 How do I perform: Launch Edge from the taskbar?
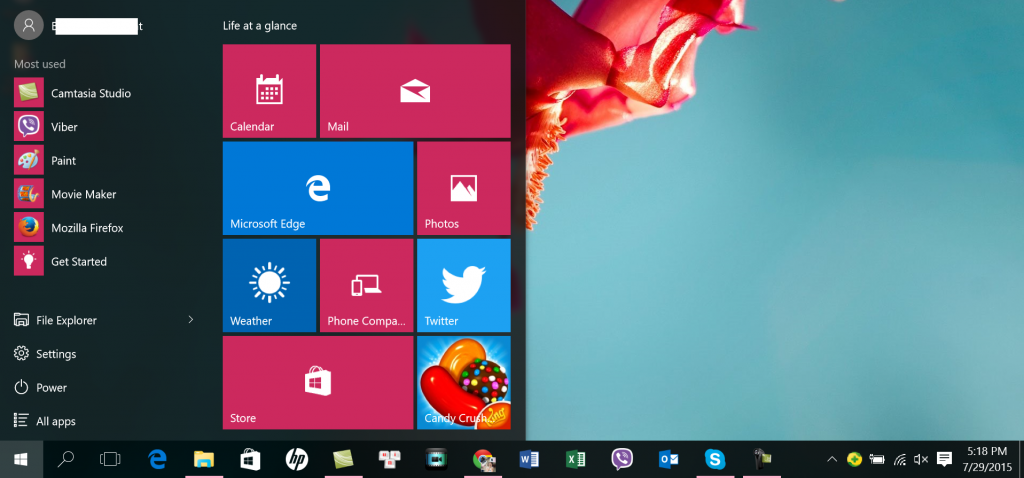[x=157, y=460]
